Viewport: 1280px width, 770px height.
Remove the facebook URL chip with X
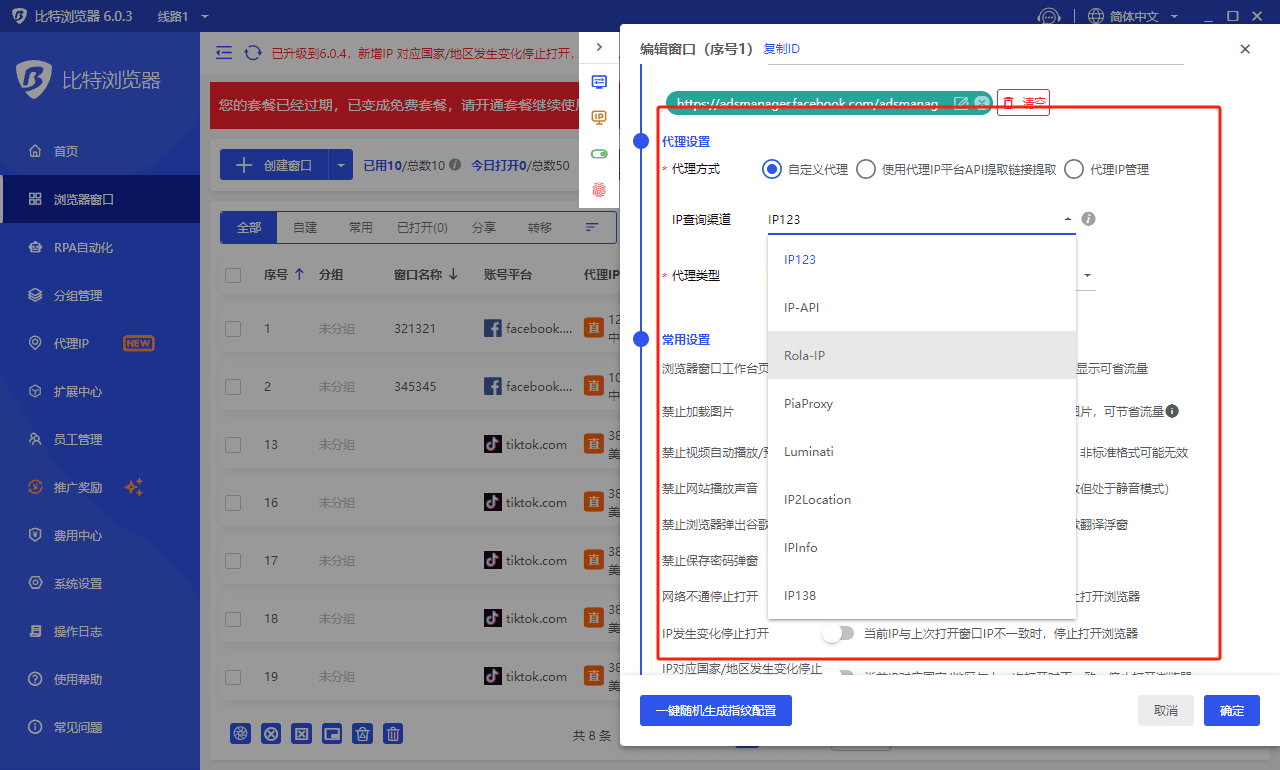982,102
